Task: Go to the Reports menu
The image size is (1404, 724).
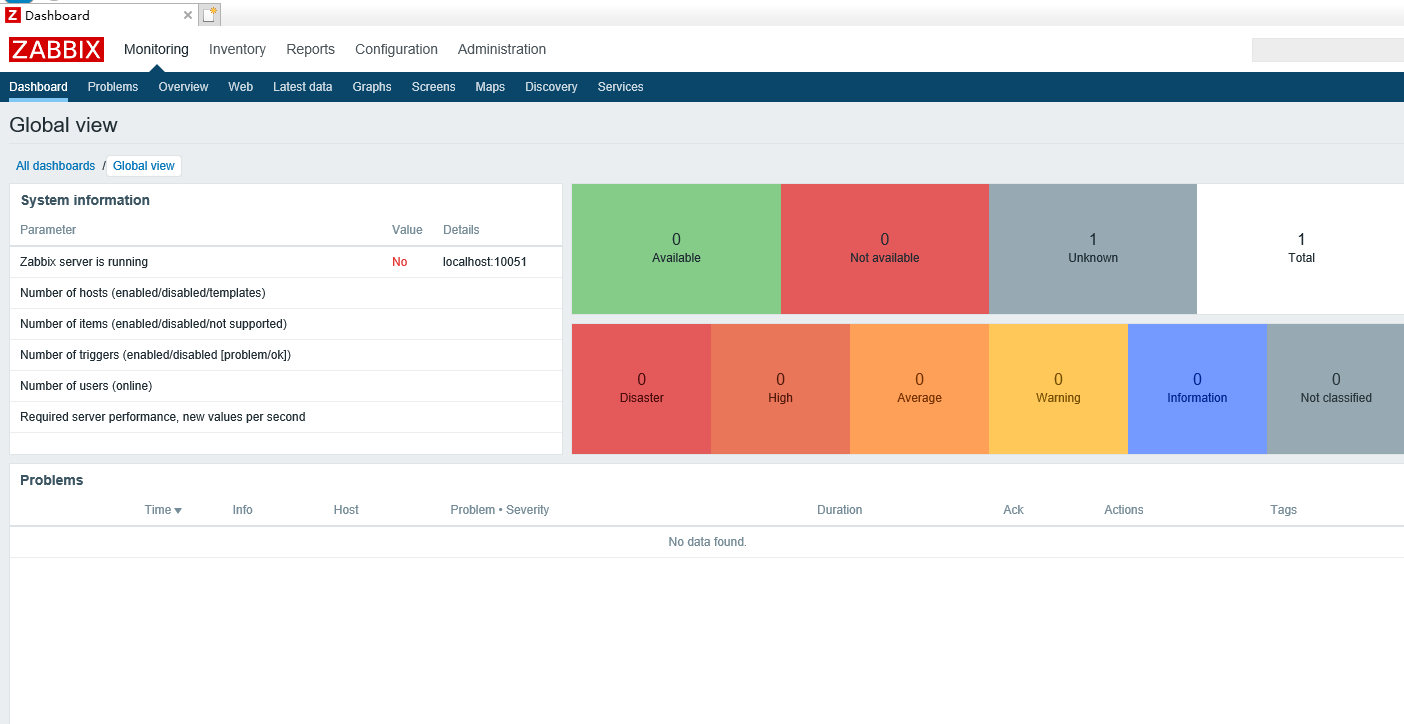Action: (310, 49)
